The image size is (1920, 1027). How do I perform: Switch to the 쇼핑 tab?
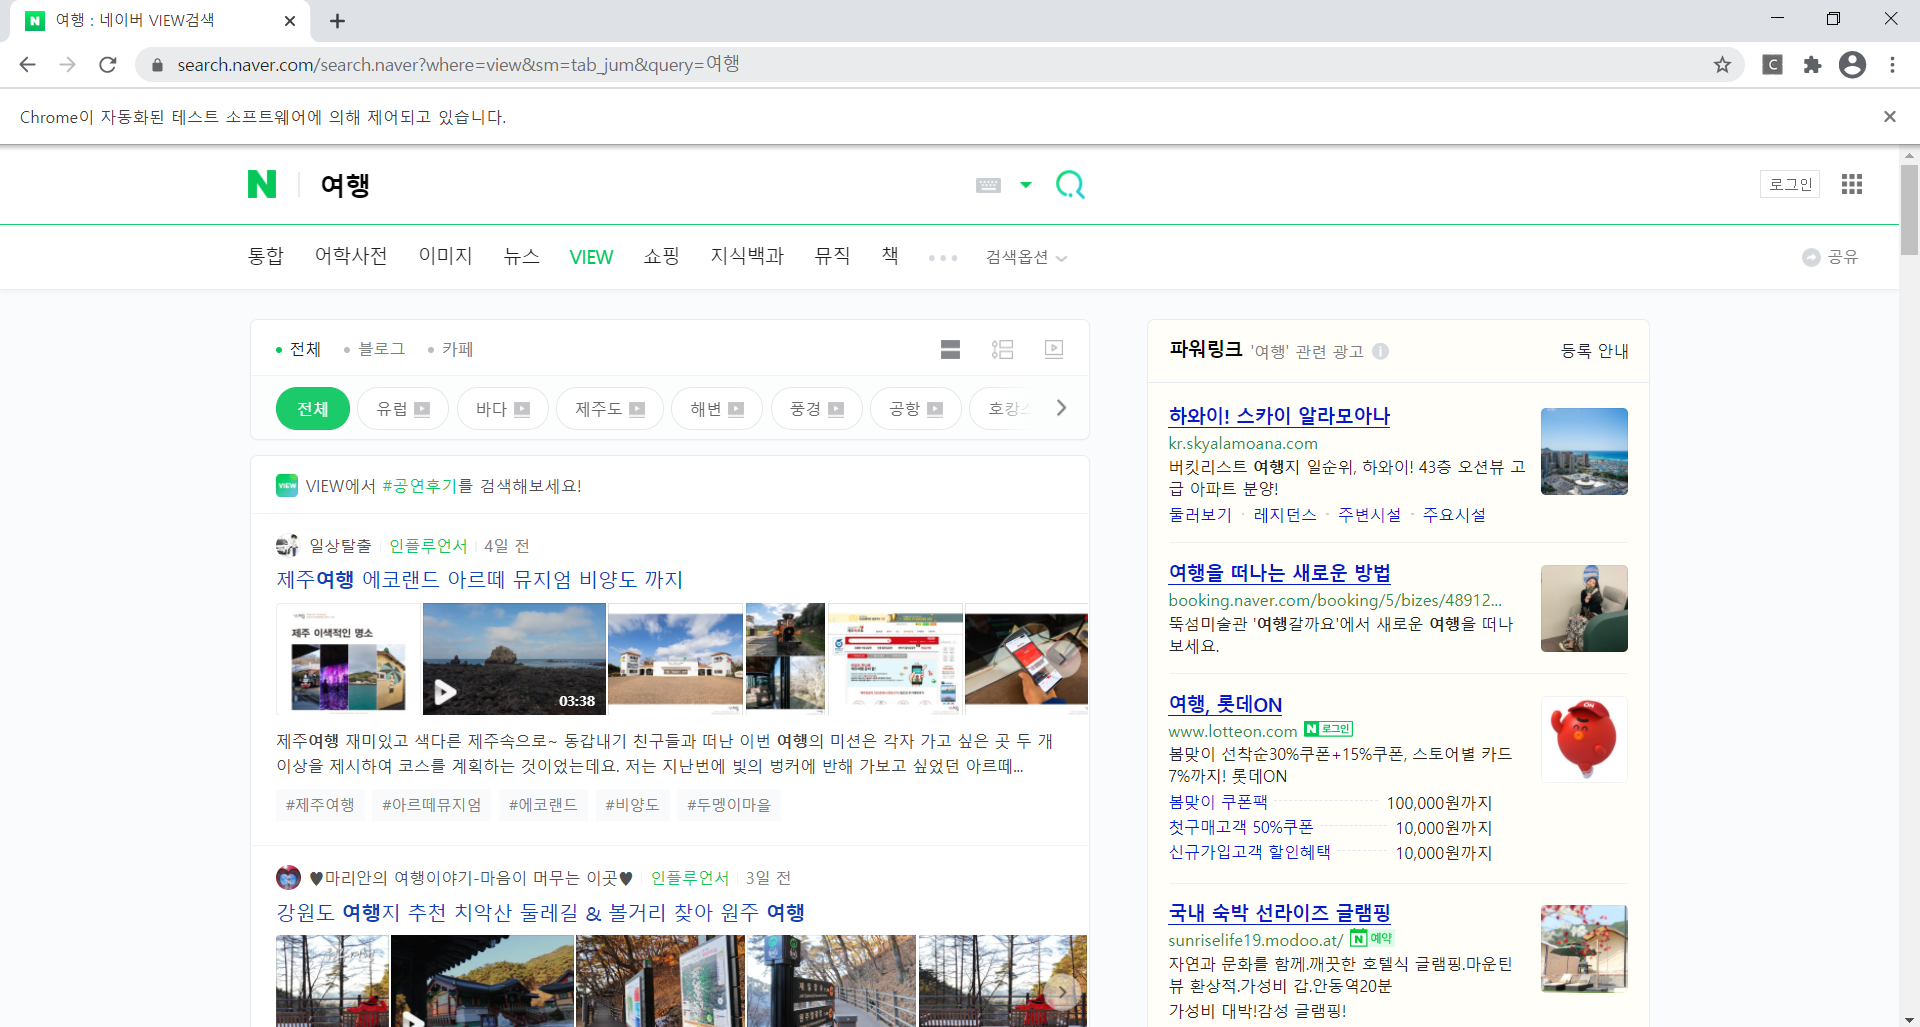tap(662, 256)
